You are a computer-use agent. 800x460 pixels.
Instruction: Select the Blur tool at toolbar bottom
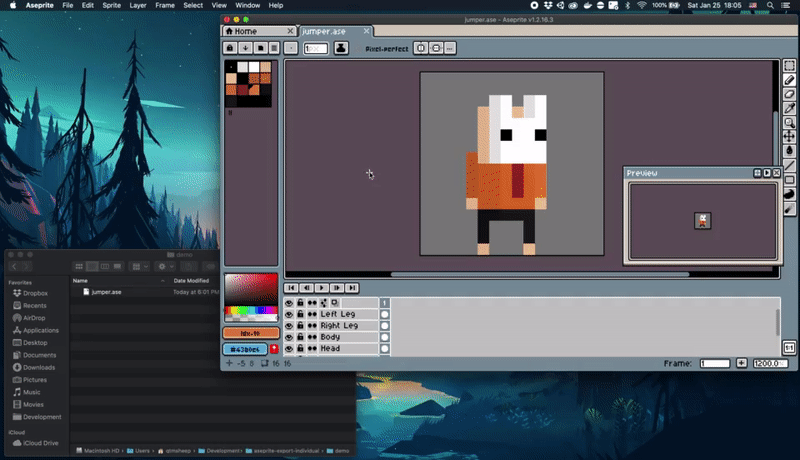[789, 209]
